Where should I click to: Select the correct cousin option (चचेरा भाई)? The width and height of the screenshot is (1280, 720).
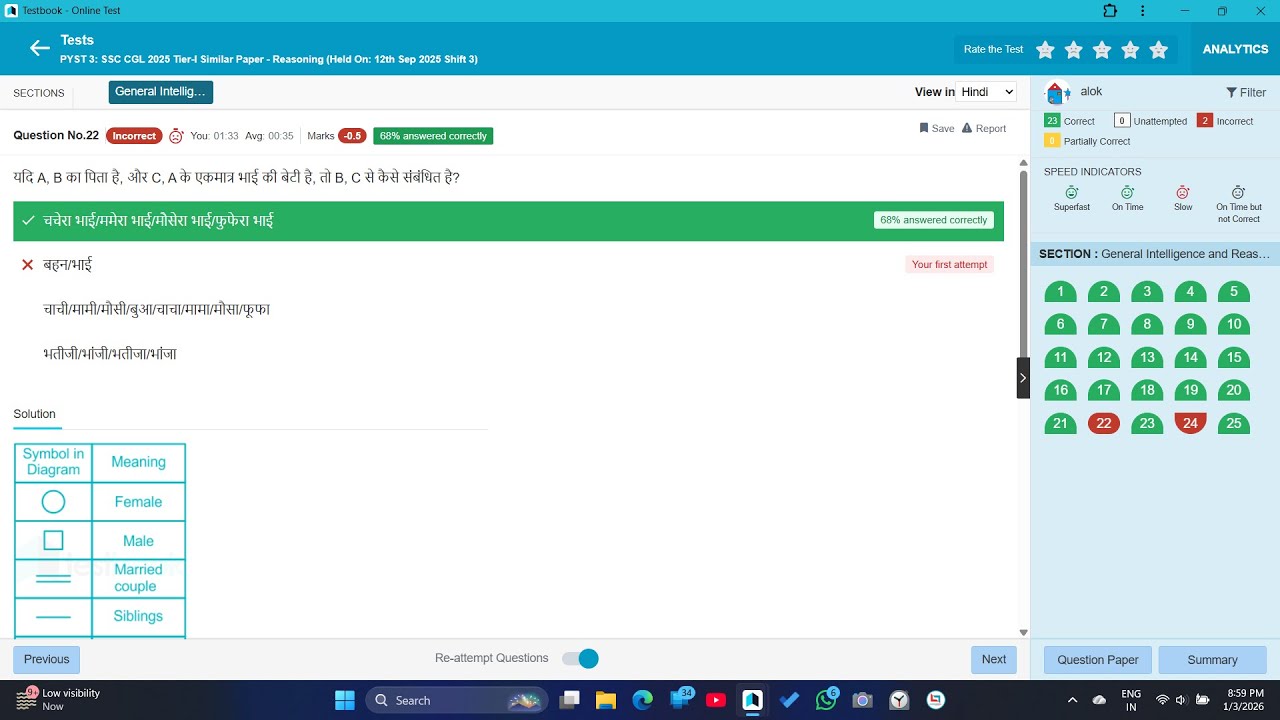click(508, 220)
